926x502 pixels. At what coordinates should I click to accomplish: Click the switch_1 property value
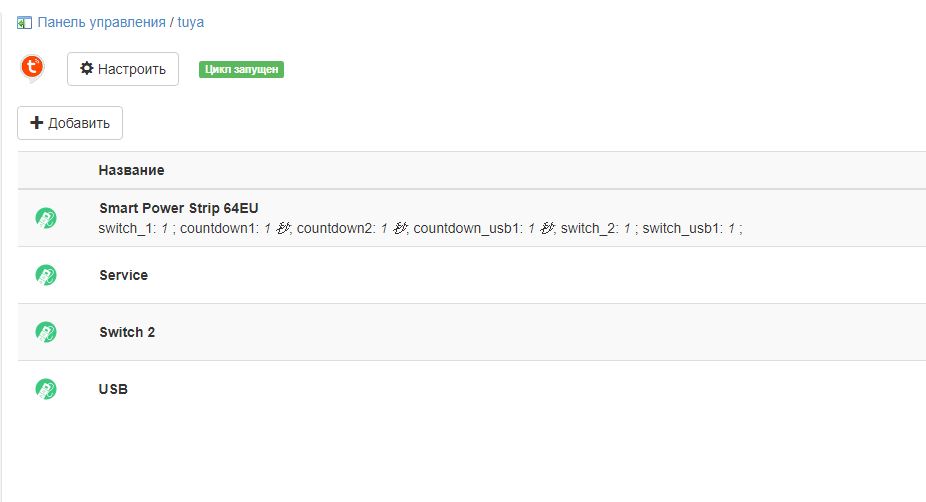coord(164,229)
